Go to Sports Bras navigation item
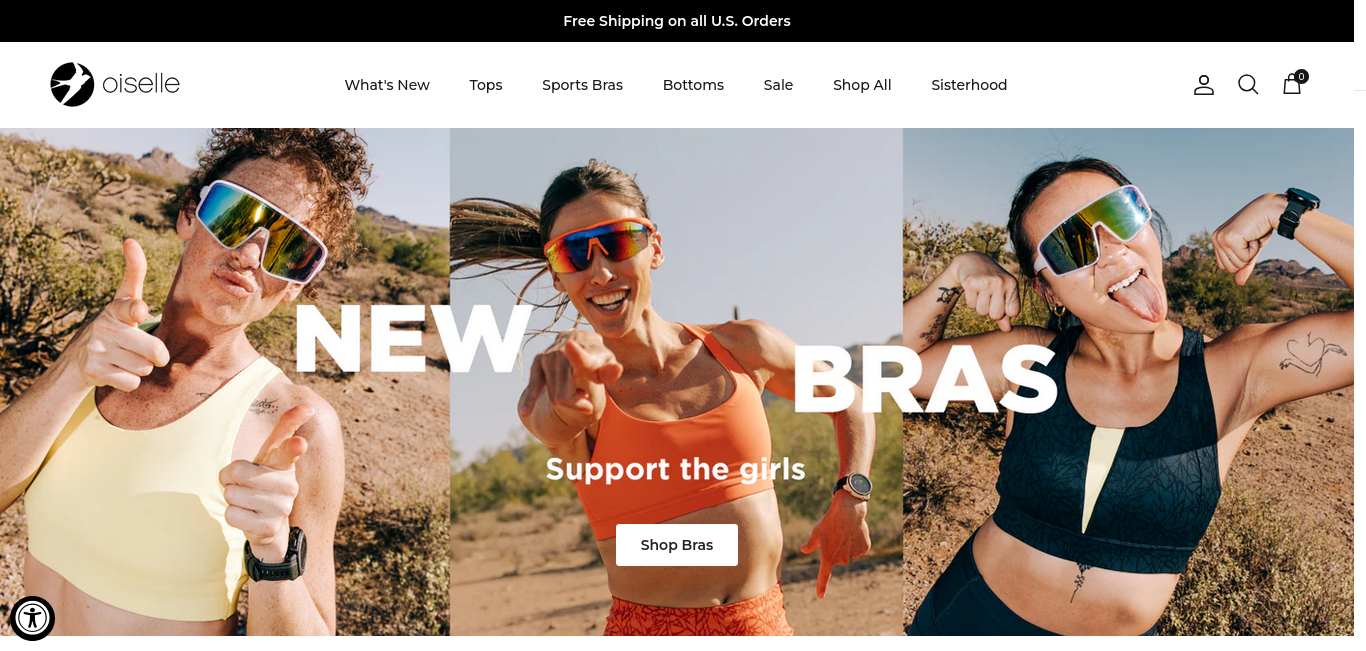The width and height of the screenshot is (1366, 651). pyautogui.click(x=582, y=85)
